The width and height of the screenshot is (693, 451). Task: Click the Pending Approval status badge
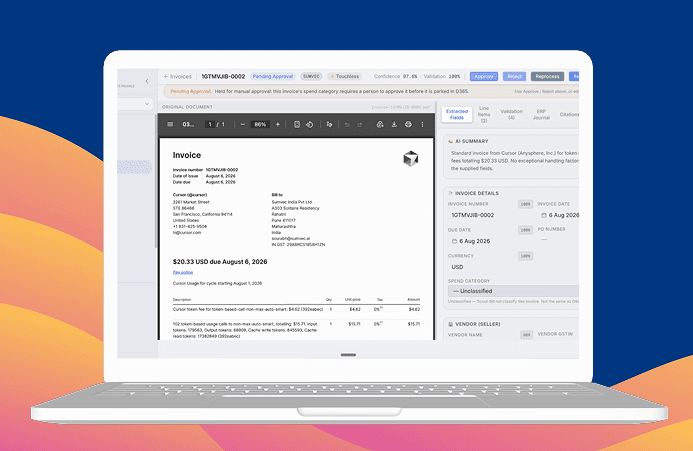click(273, 76)
